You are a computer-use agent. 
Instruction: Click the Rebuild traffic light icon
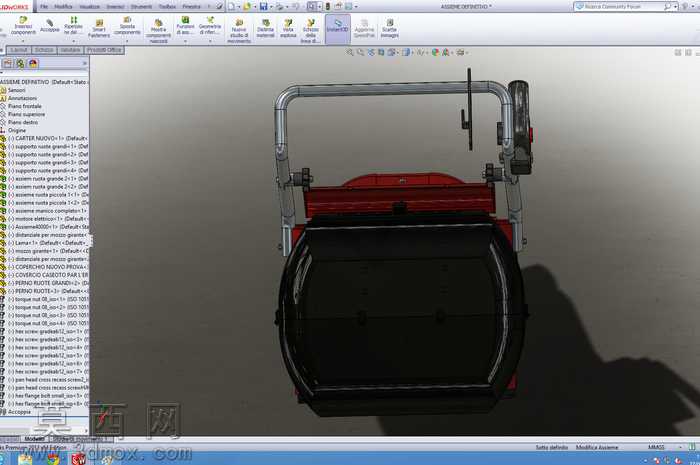click(328, 6)
